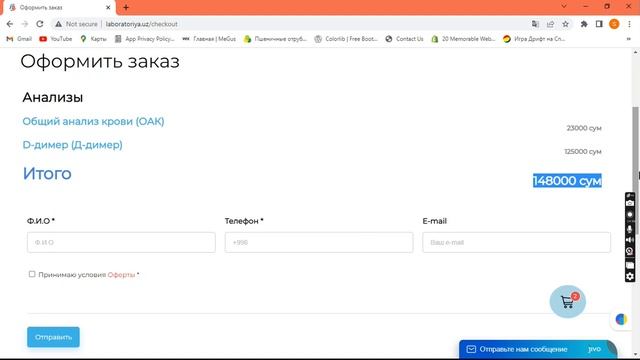Viewport: 640px width, 360px height.
Task: Open recorder settings gear icon
Action: pos(630,276)
